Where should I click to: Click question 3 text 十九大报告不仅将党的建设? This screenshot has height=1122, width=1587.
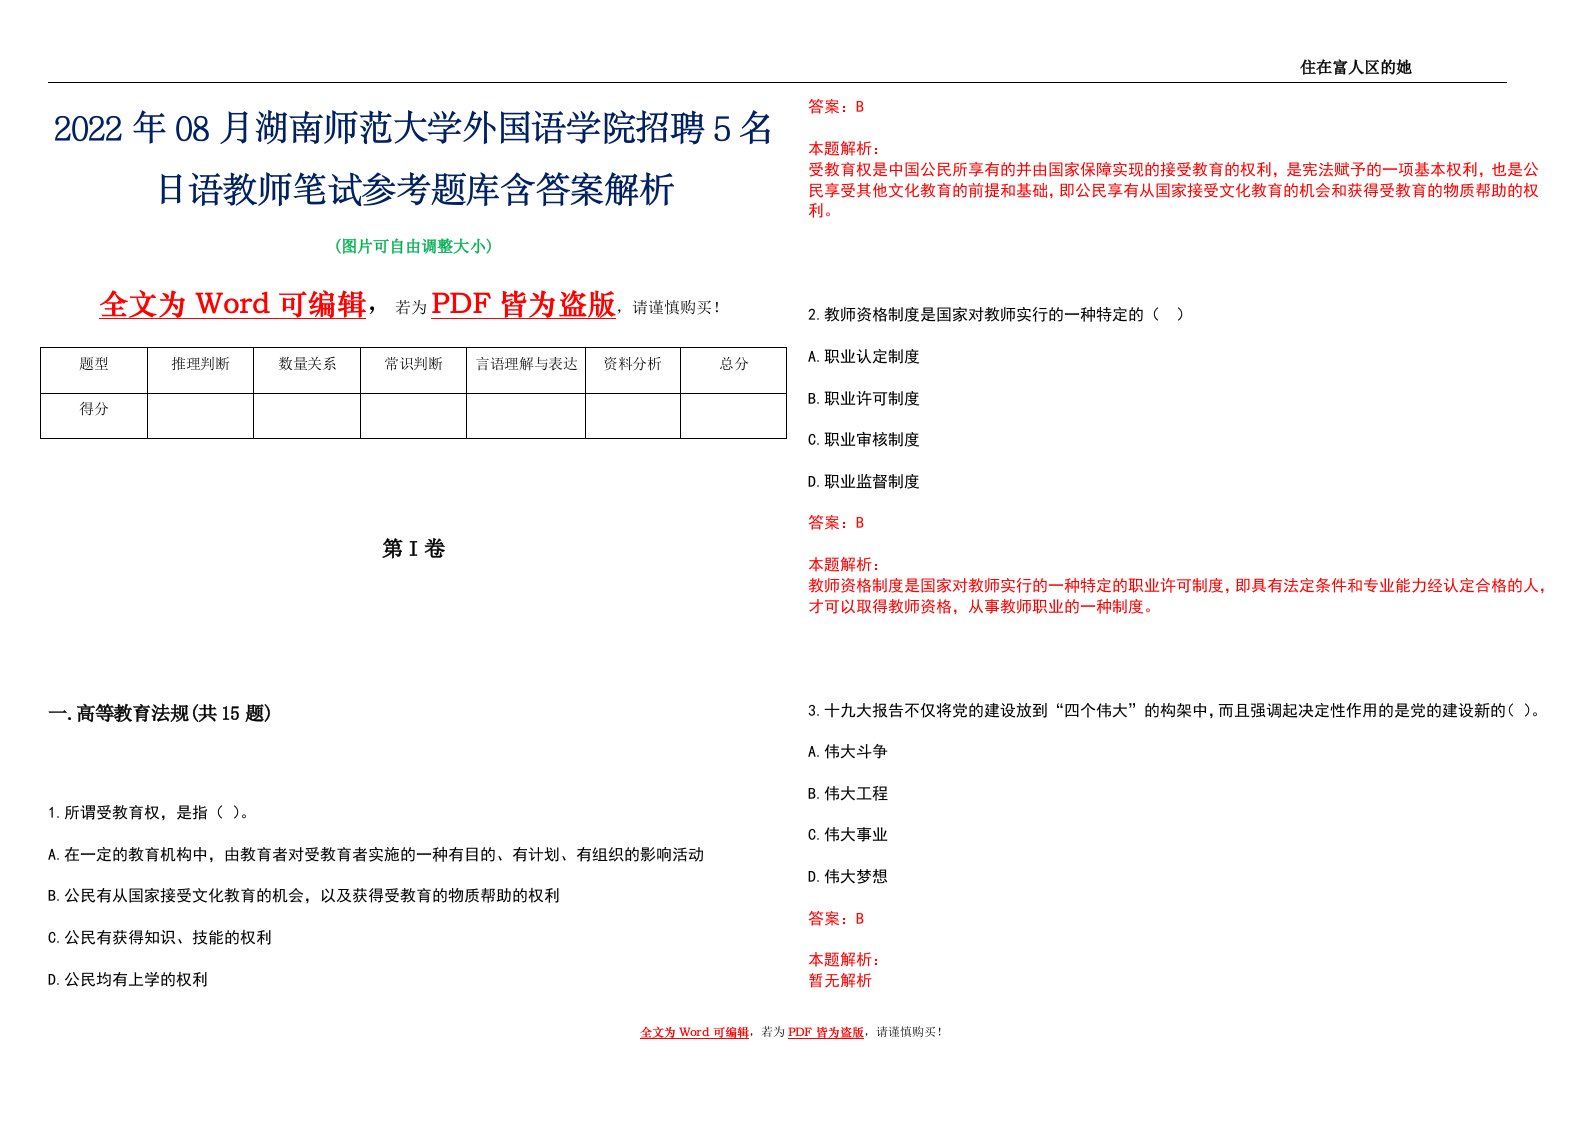[x=1176, y=711]
